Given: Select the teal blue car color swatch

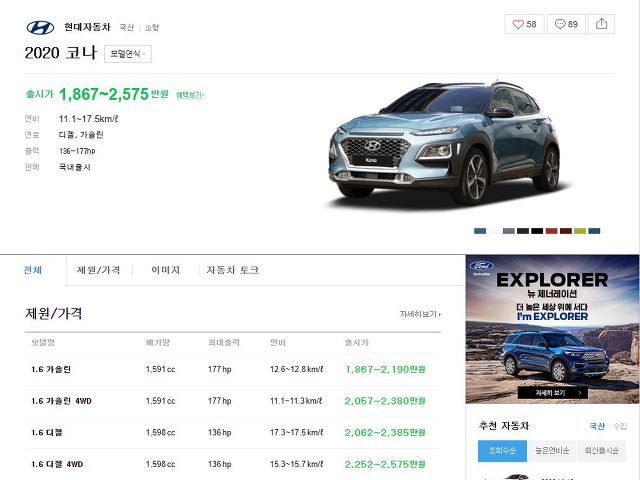Looking at the screenshot, I should click(x=480, y=231).
